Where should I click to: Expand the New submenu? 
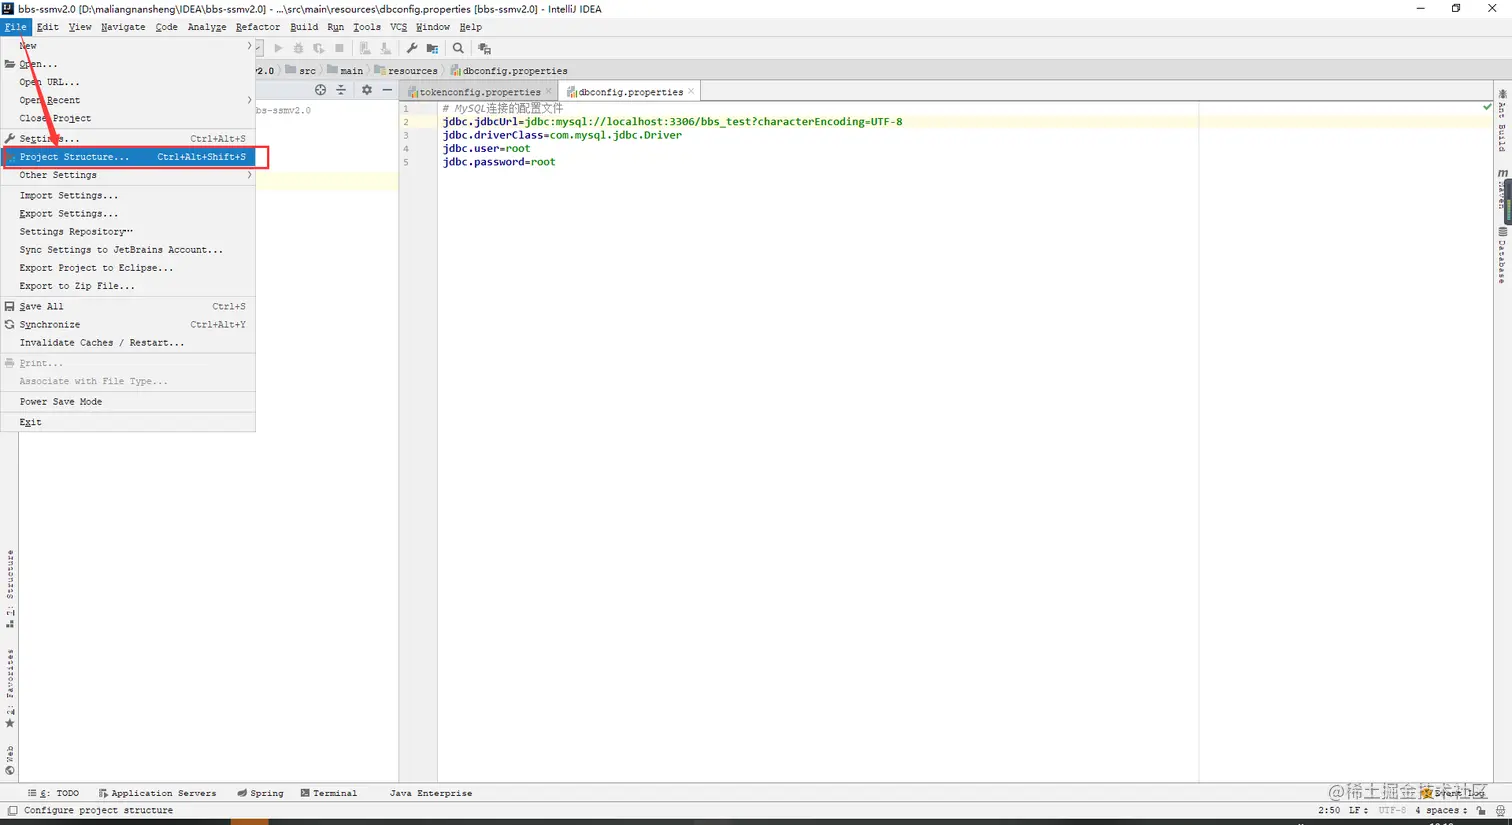pos(128,46)
